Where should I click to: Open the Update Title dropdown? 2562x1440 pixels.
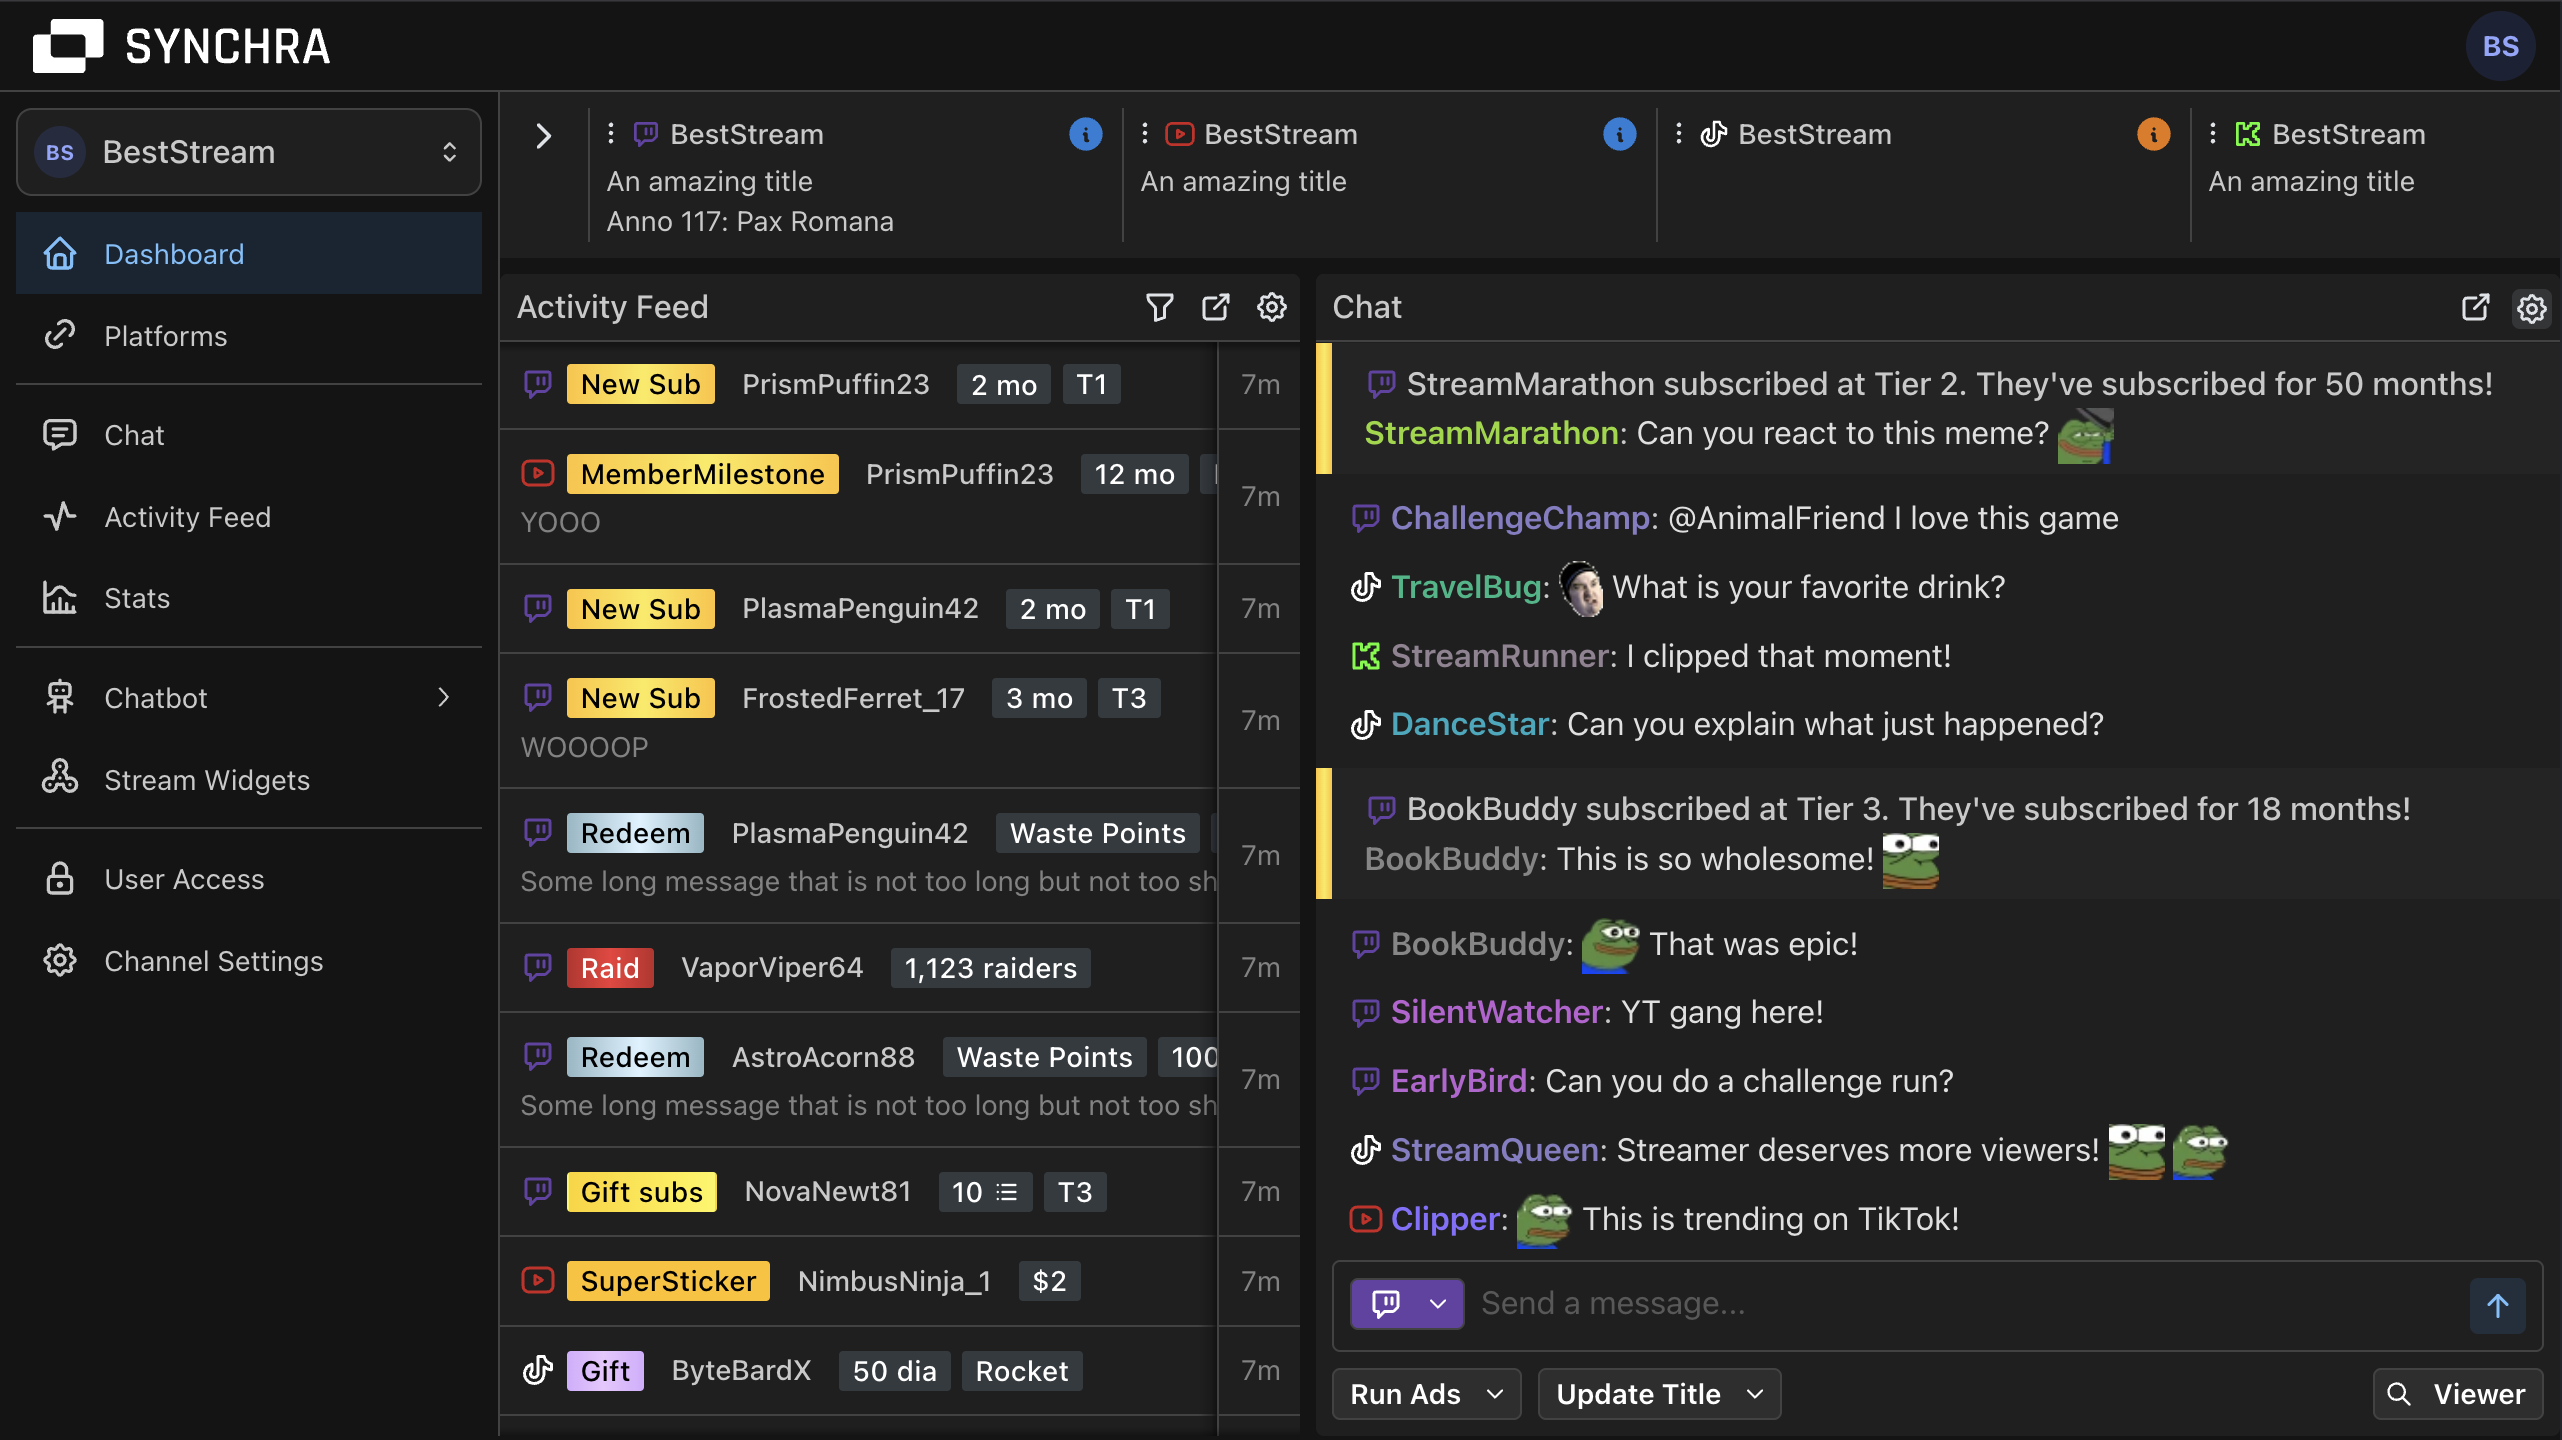[1659, 1394]
